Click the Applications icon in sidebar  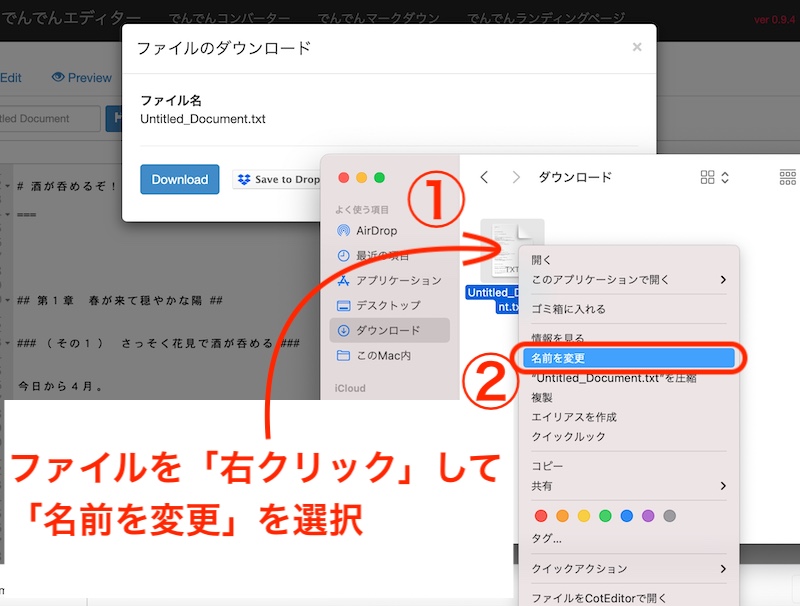pyautogui.click(x=343, y=280)
